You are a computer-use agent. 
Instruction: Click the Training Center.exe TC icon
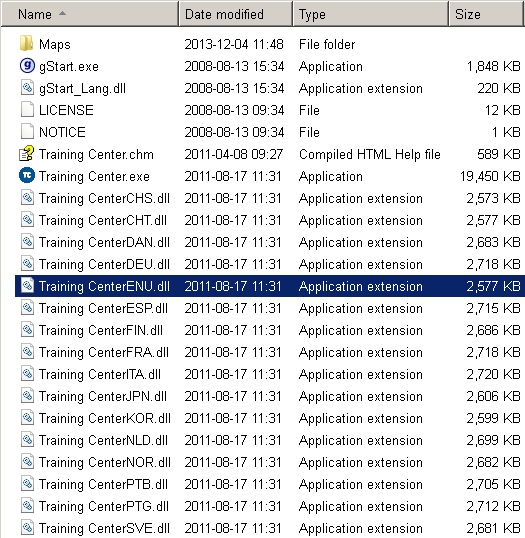point(27,176)
